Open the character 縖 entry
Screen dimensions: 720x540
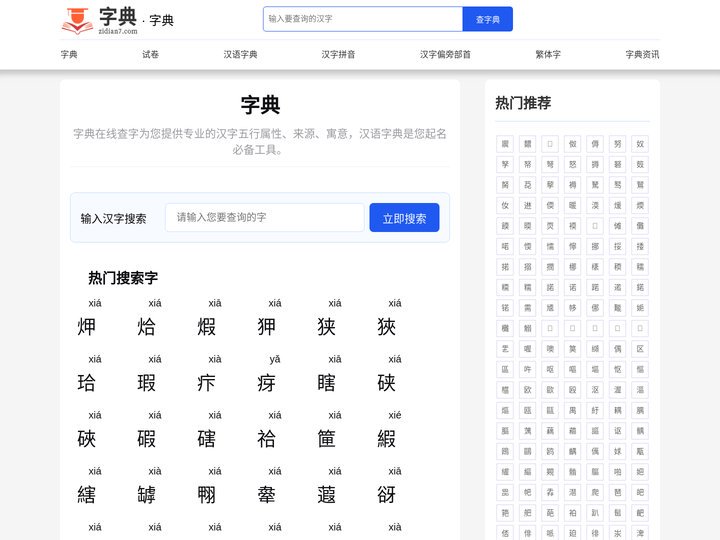(86, 495)
